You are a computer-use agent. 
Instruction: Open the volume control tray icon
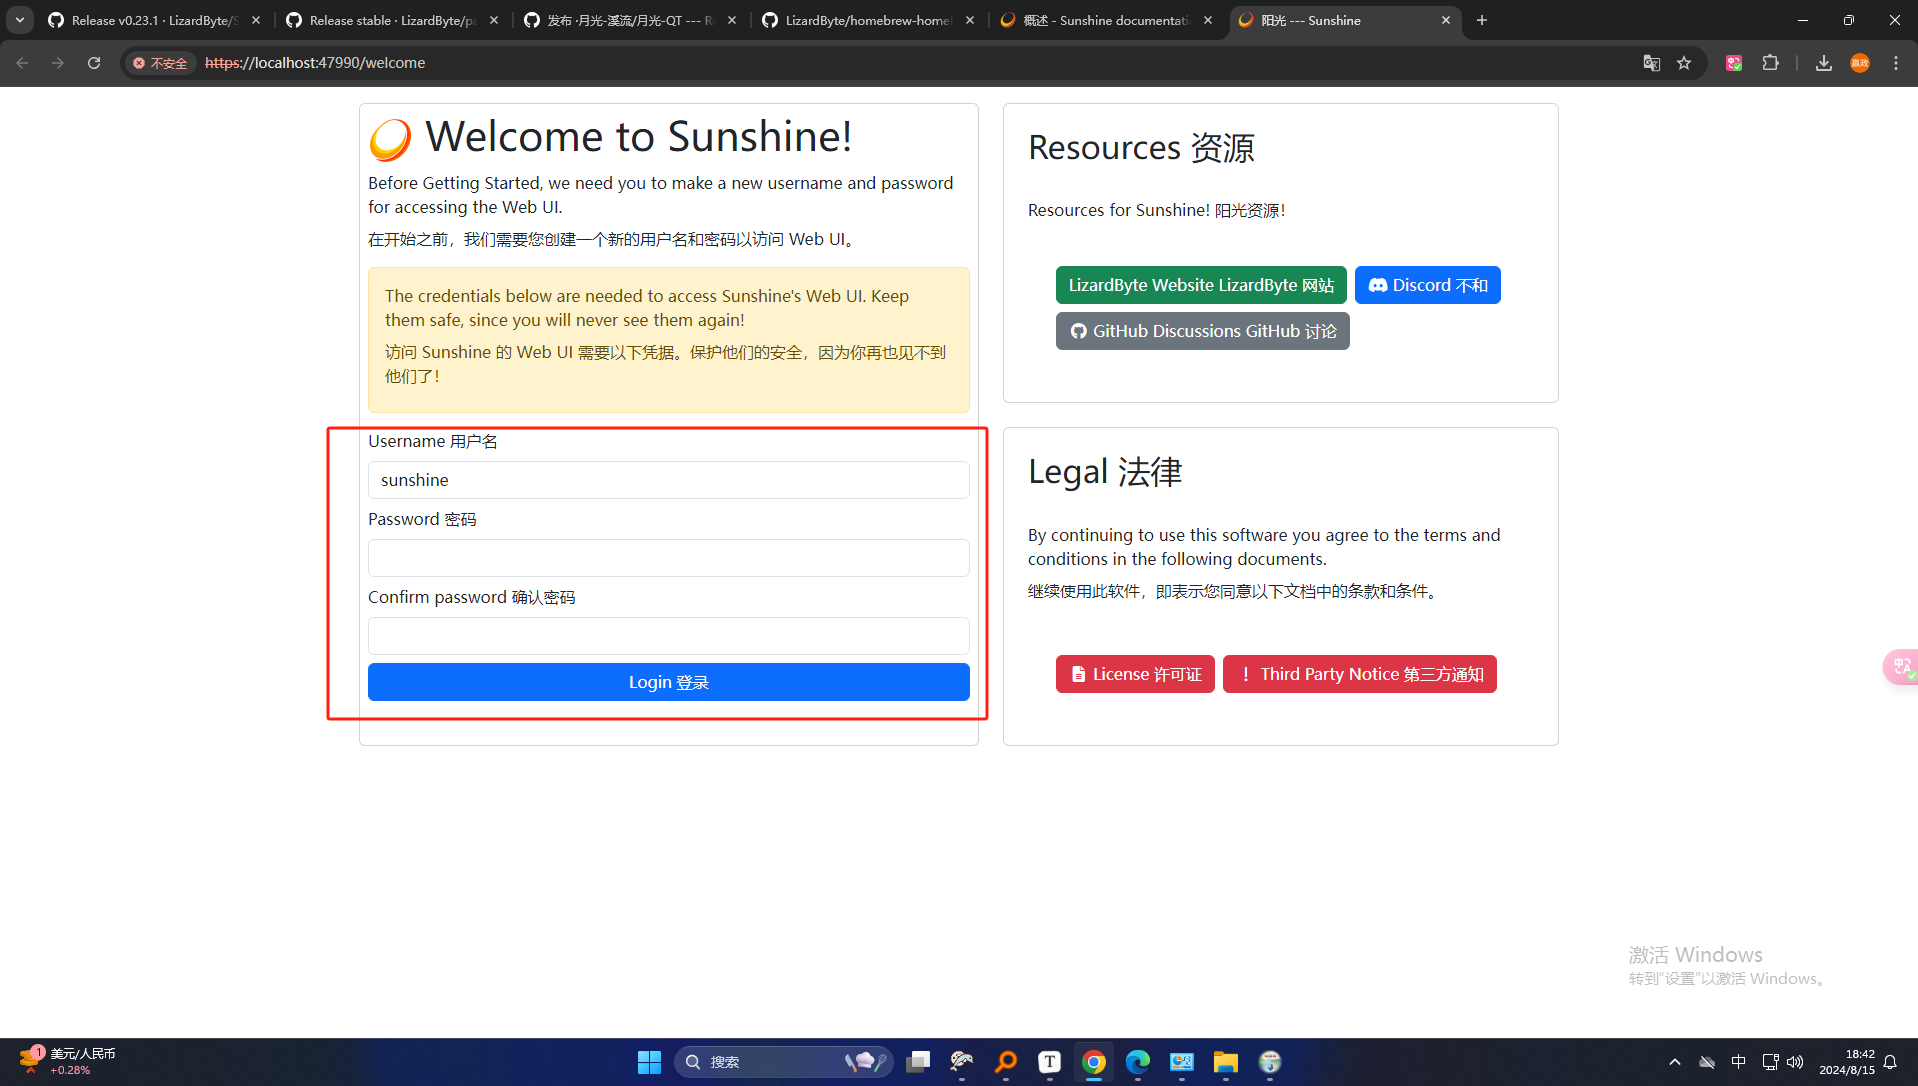(x=1795, y=1062)
